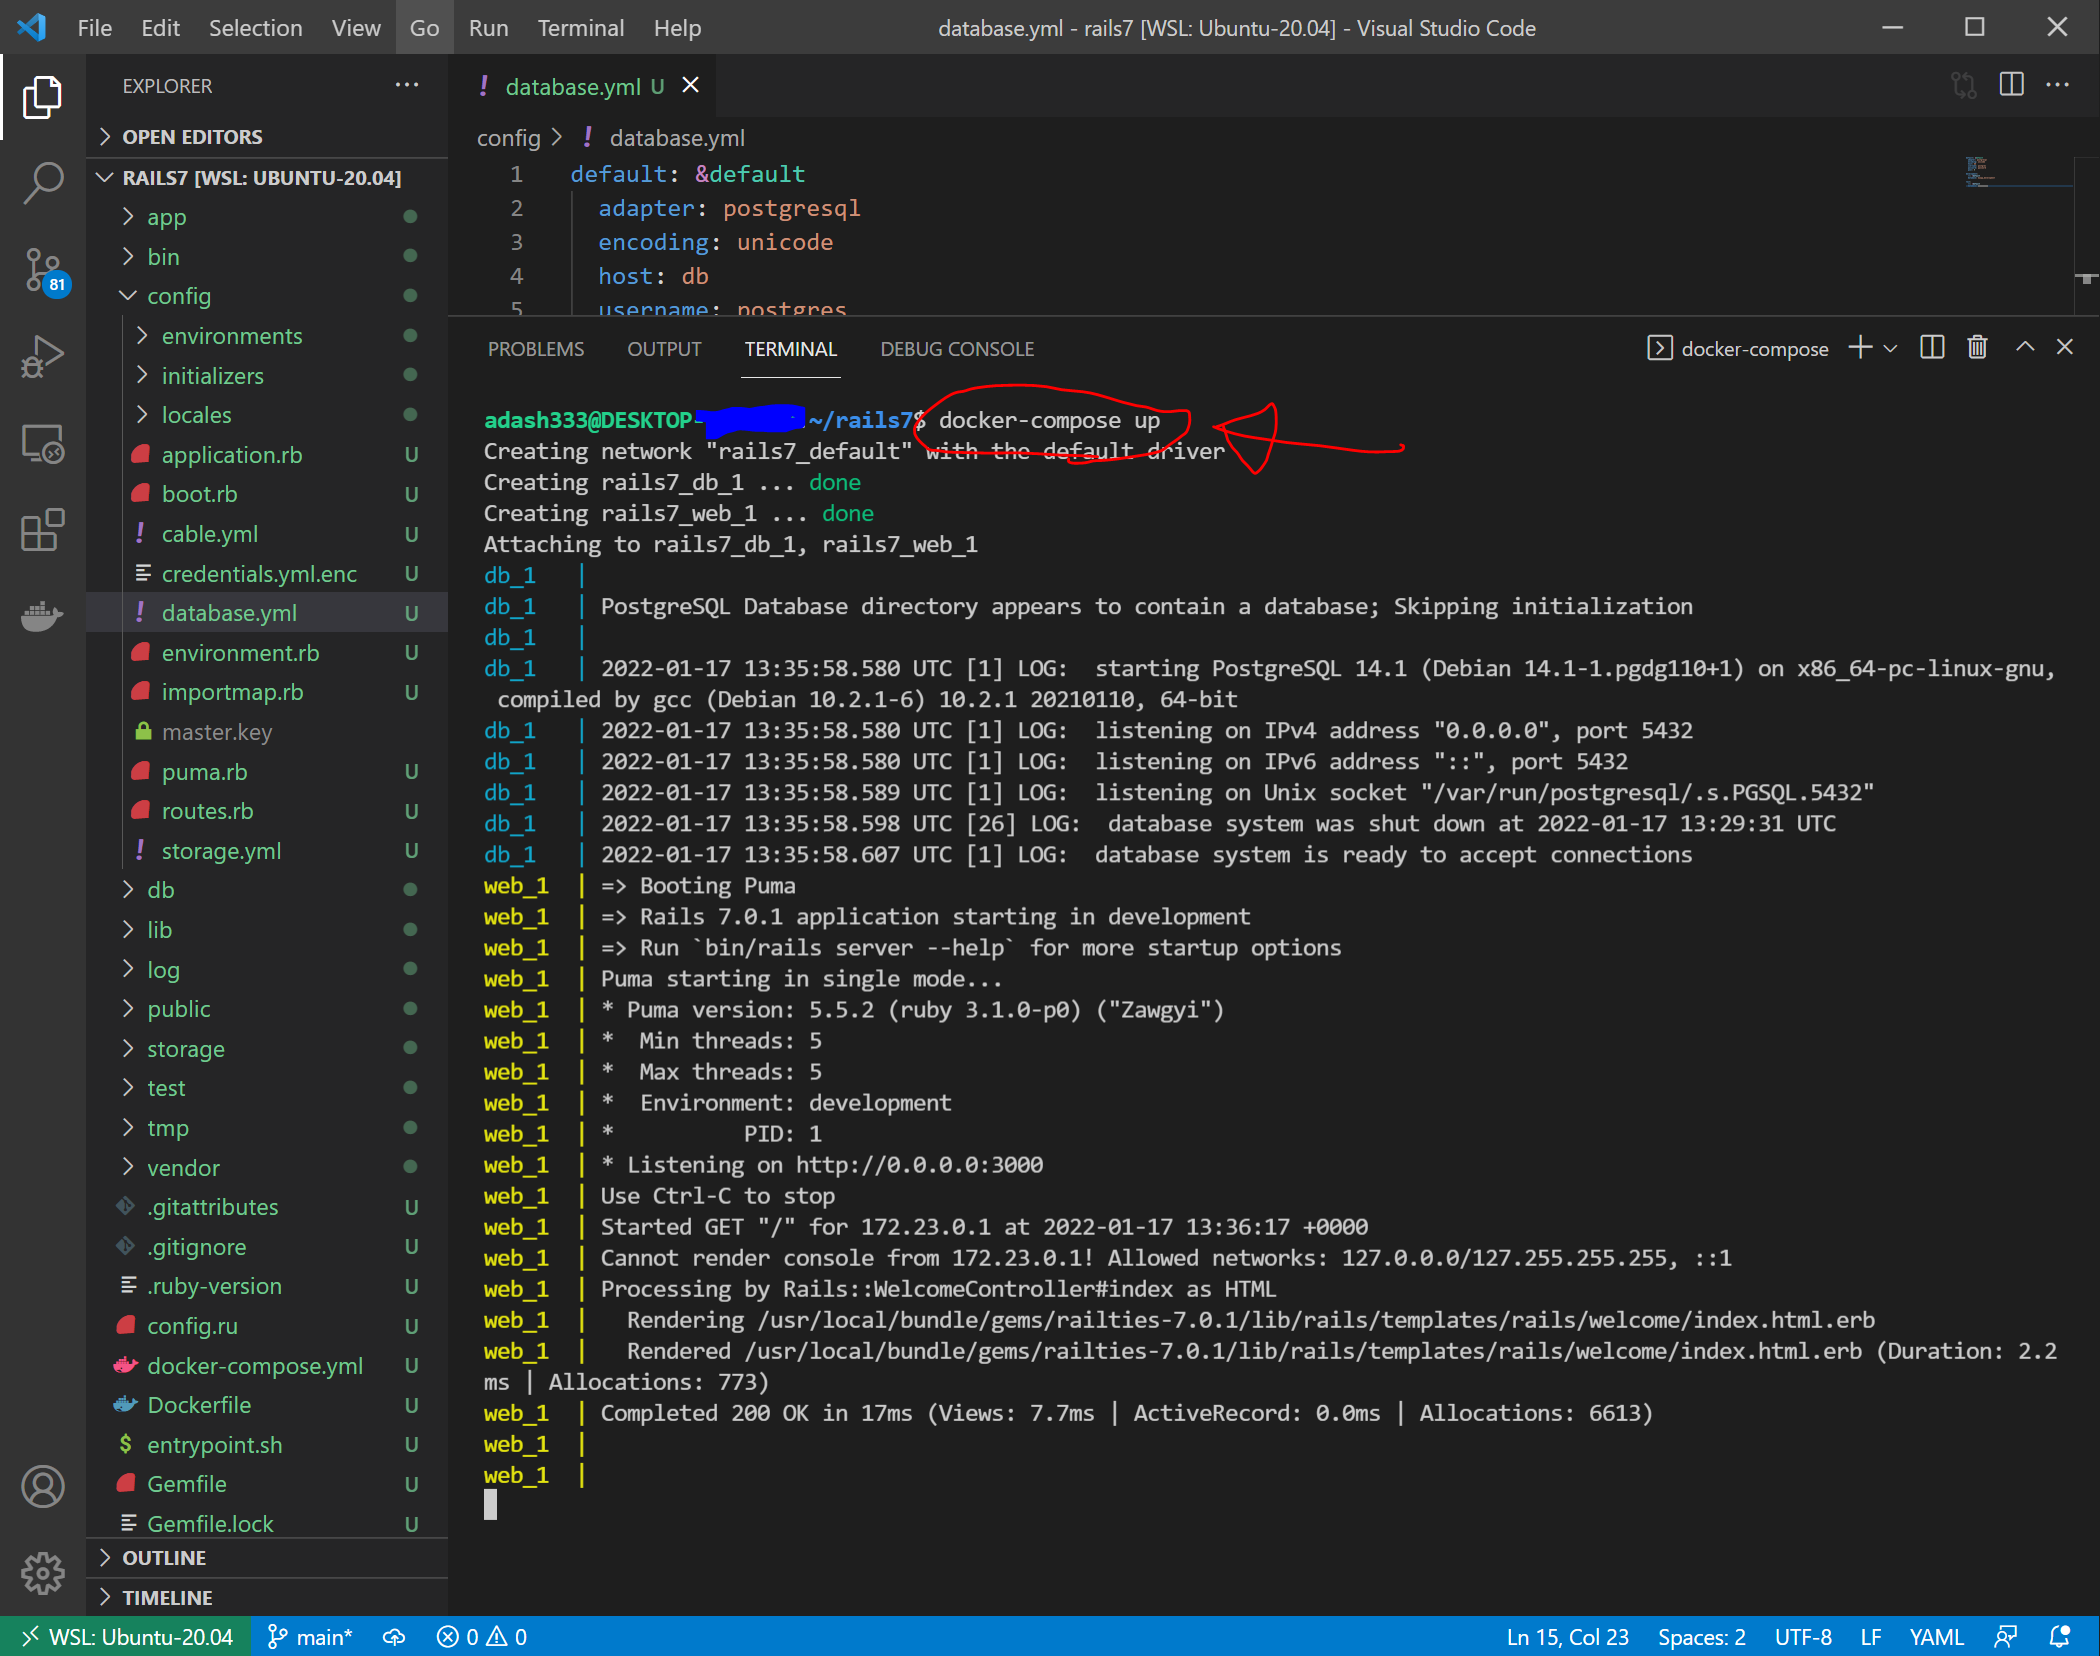Image resolution: width=2100 pixels, height=1656 pixels.
Task: Change language mode YAML status item
Action: point(1936,1637)
